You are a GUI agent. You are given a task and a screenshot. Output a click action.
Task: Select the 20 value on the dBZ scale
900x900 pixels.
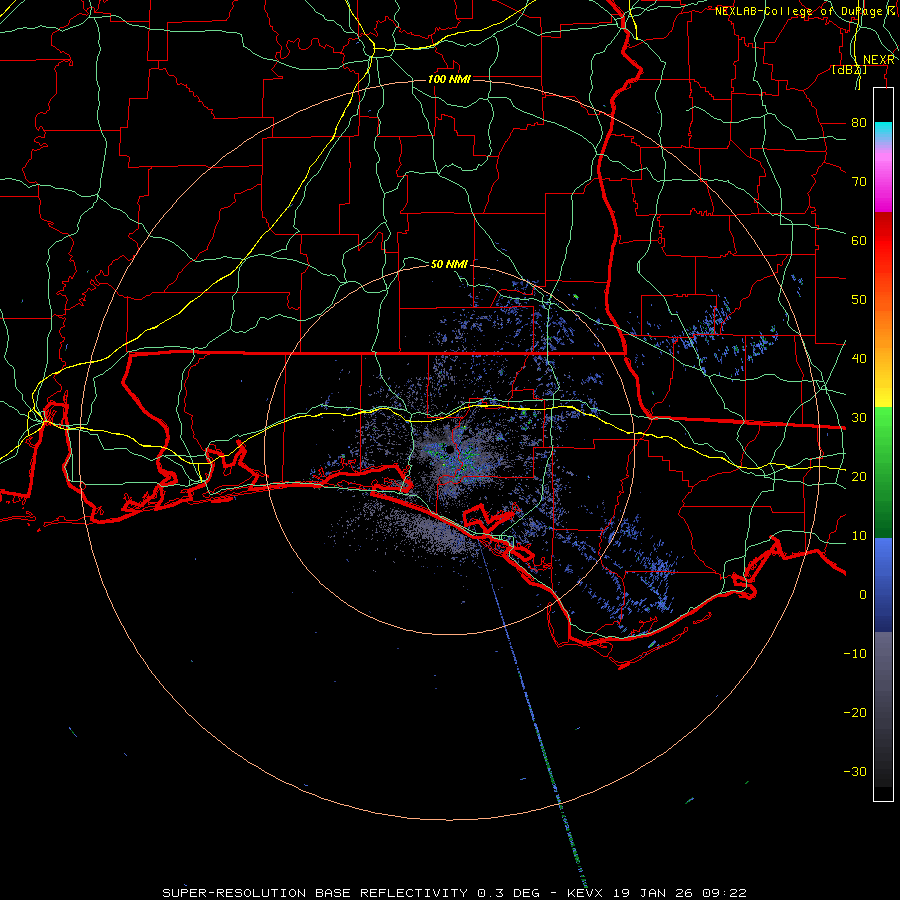click(x=859, y=476)
